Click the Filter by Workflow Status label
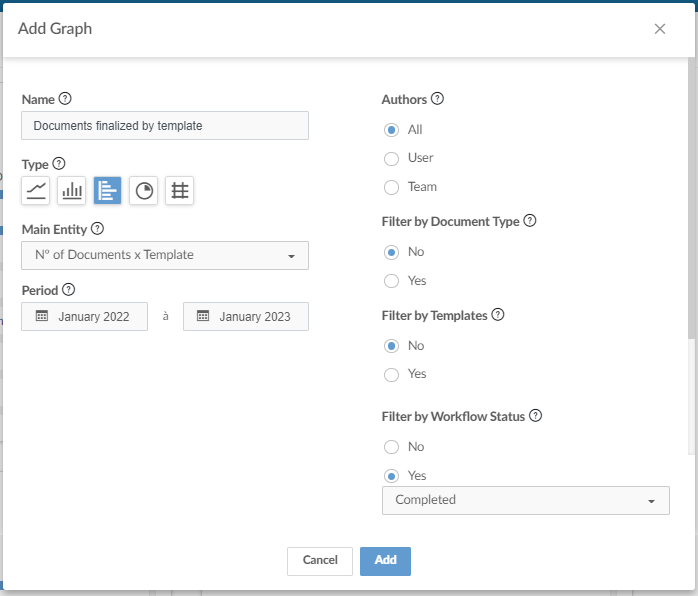This screenshot has height=596, width=698. click(453, 417)
